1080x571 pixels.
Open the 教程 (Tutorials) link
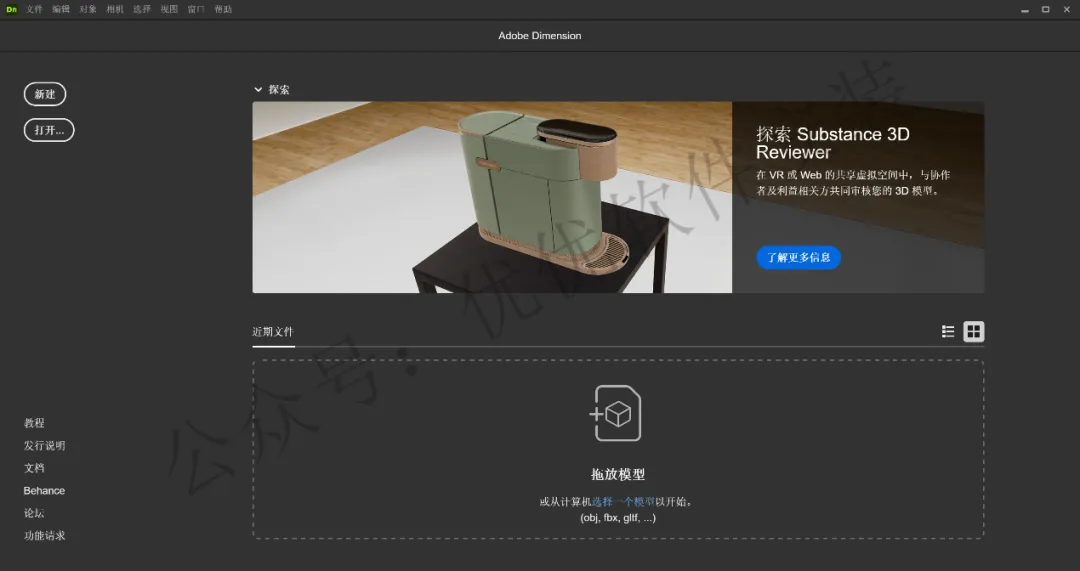click(x=34, y=423)
